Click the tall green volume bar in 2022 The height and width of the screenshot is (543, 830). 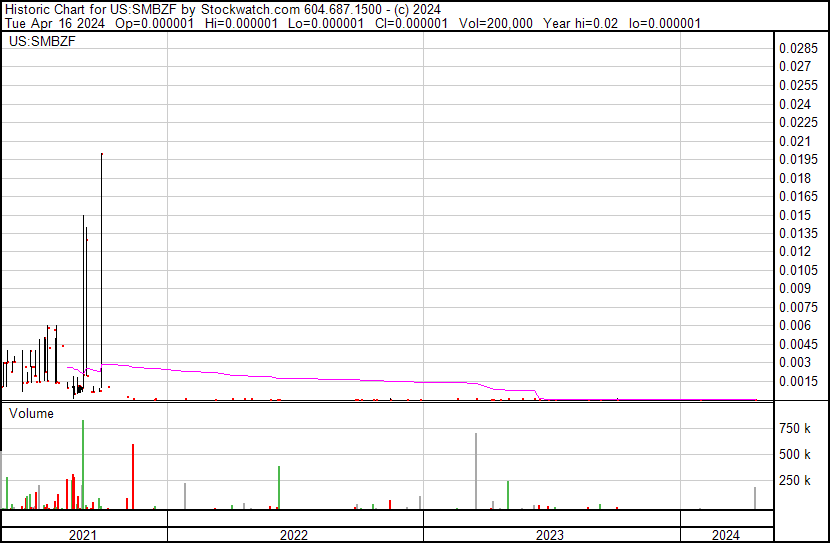[x=279, y=487]
